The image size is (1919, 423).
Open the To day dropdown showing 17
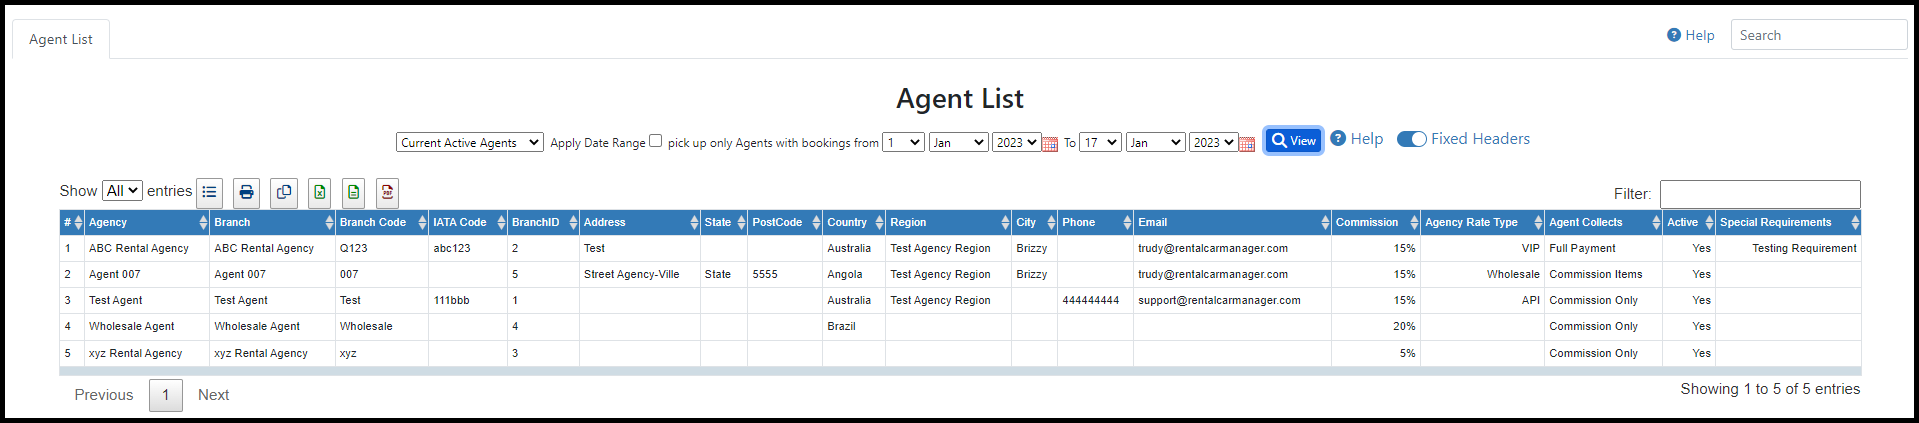[x=1100, y=143]
